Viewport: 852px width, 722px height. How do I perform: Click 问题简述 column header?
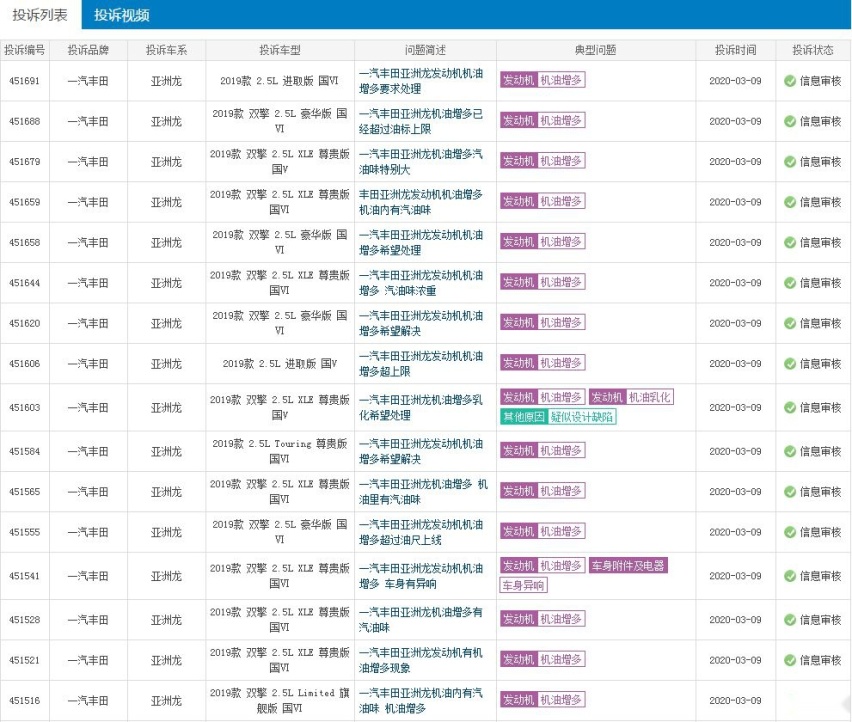click(425, 50)
